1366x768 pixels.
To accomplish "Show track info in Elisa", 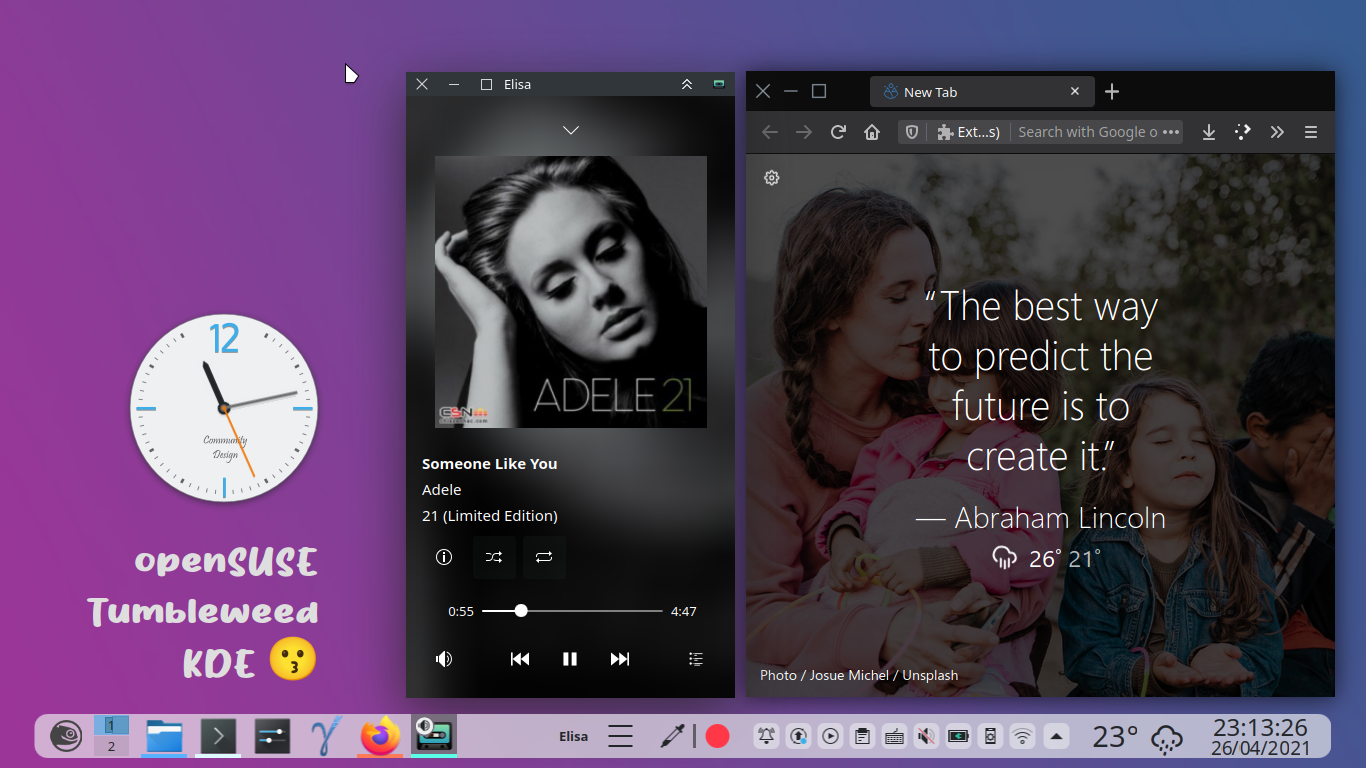I will (x=444, y=558).
